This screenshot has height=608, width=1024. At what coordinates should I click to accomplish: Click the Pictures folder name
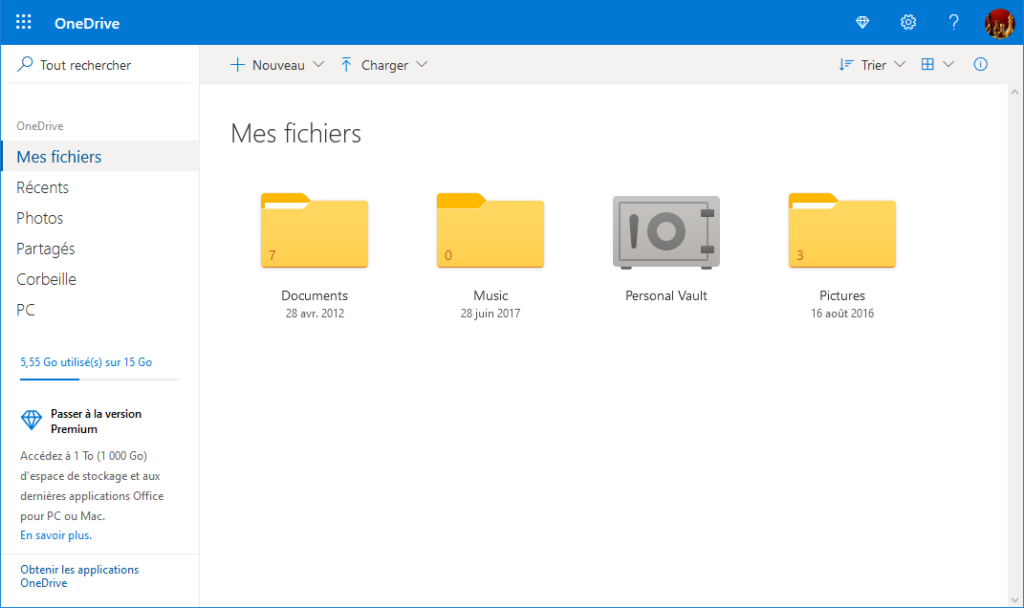point(842,296)
